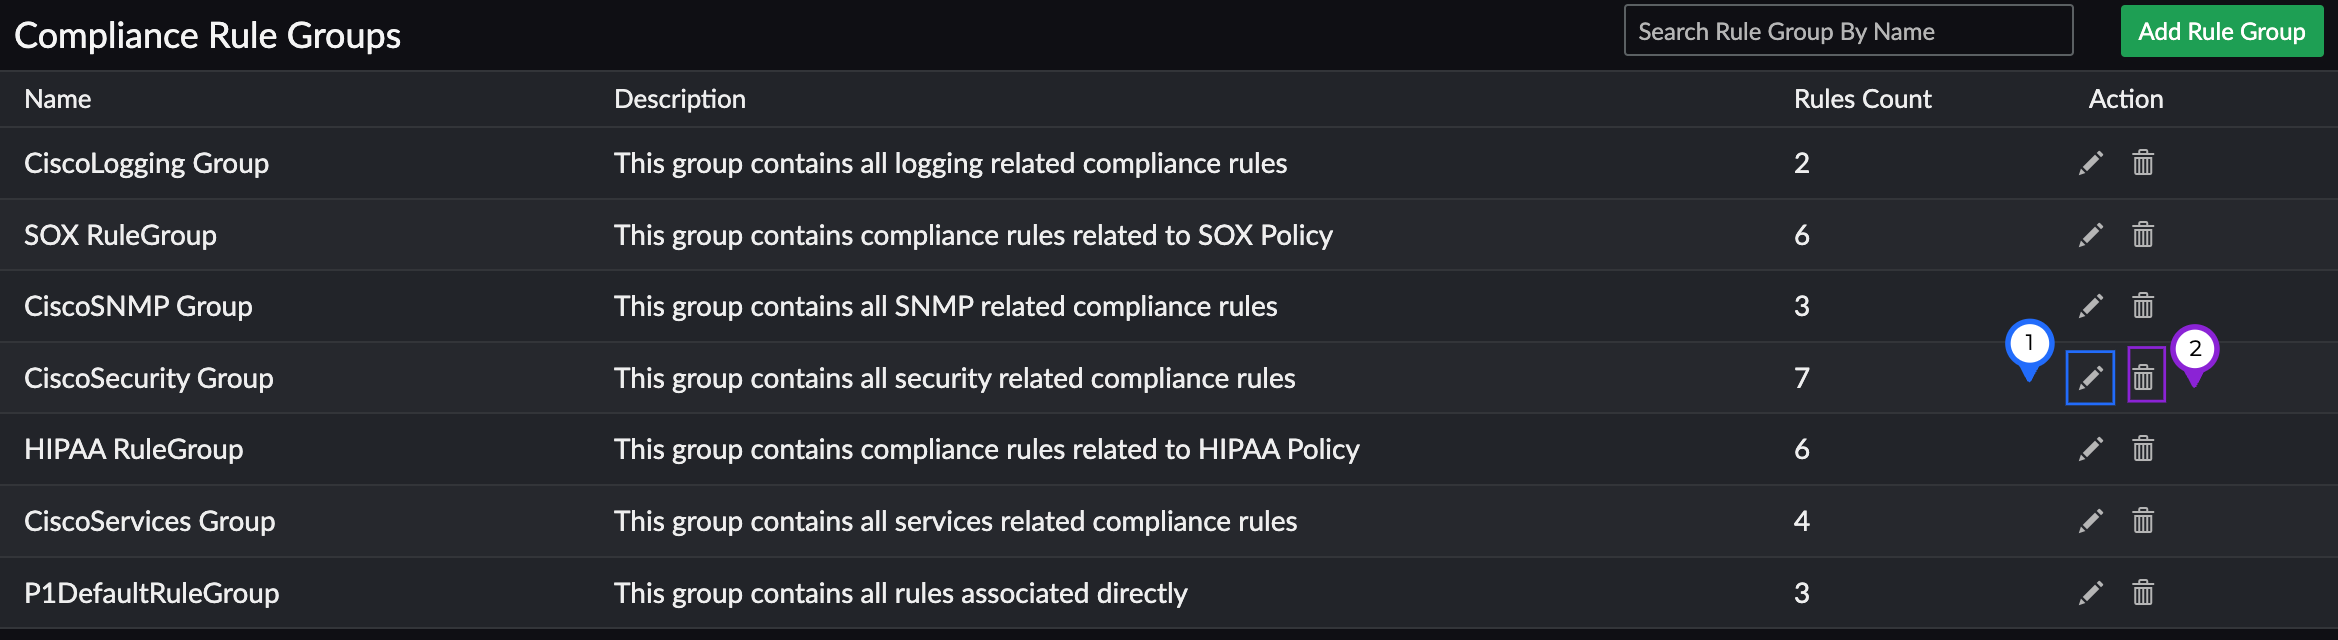Image resolution: width=2338 pixels, height=640 pixels.
Task: Edit the SOX RuleGroup entry
Action: point(2091,235)
